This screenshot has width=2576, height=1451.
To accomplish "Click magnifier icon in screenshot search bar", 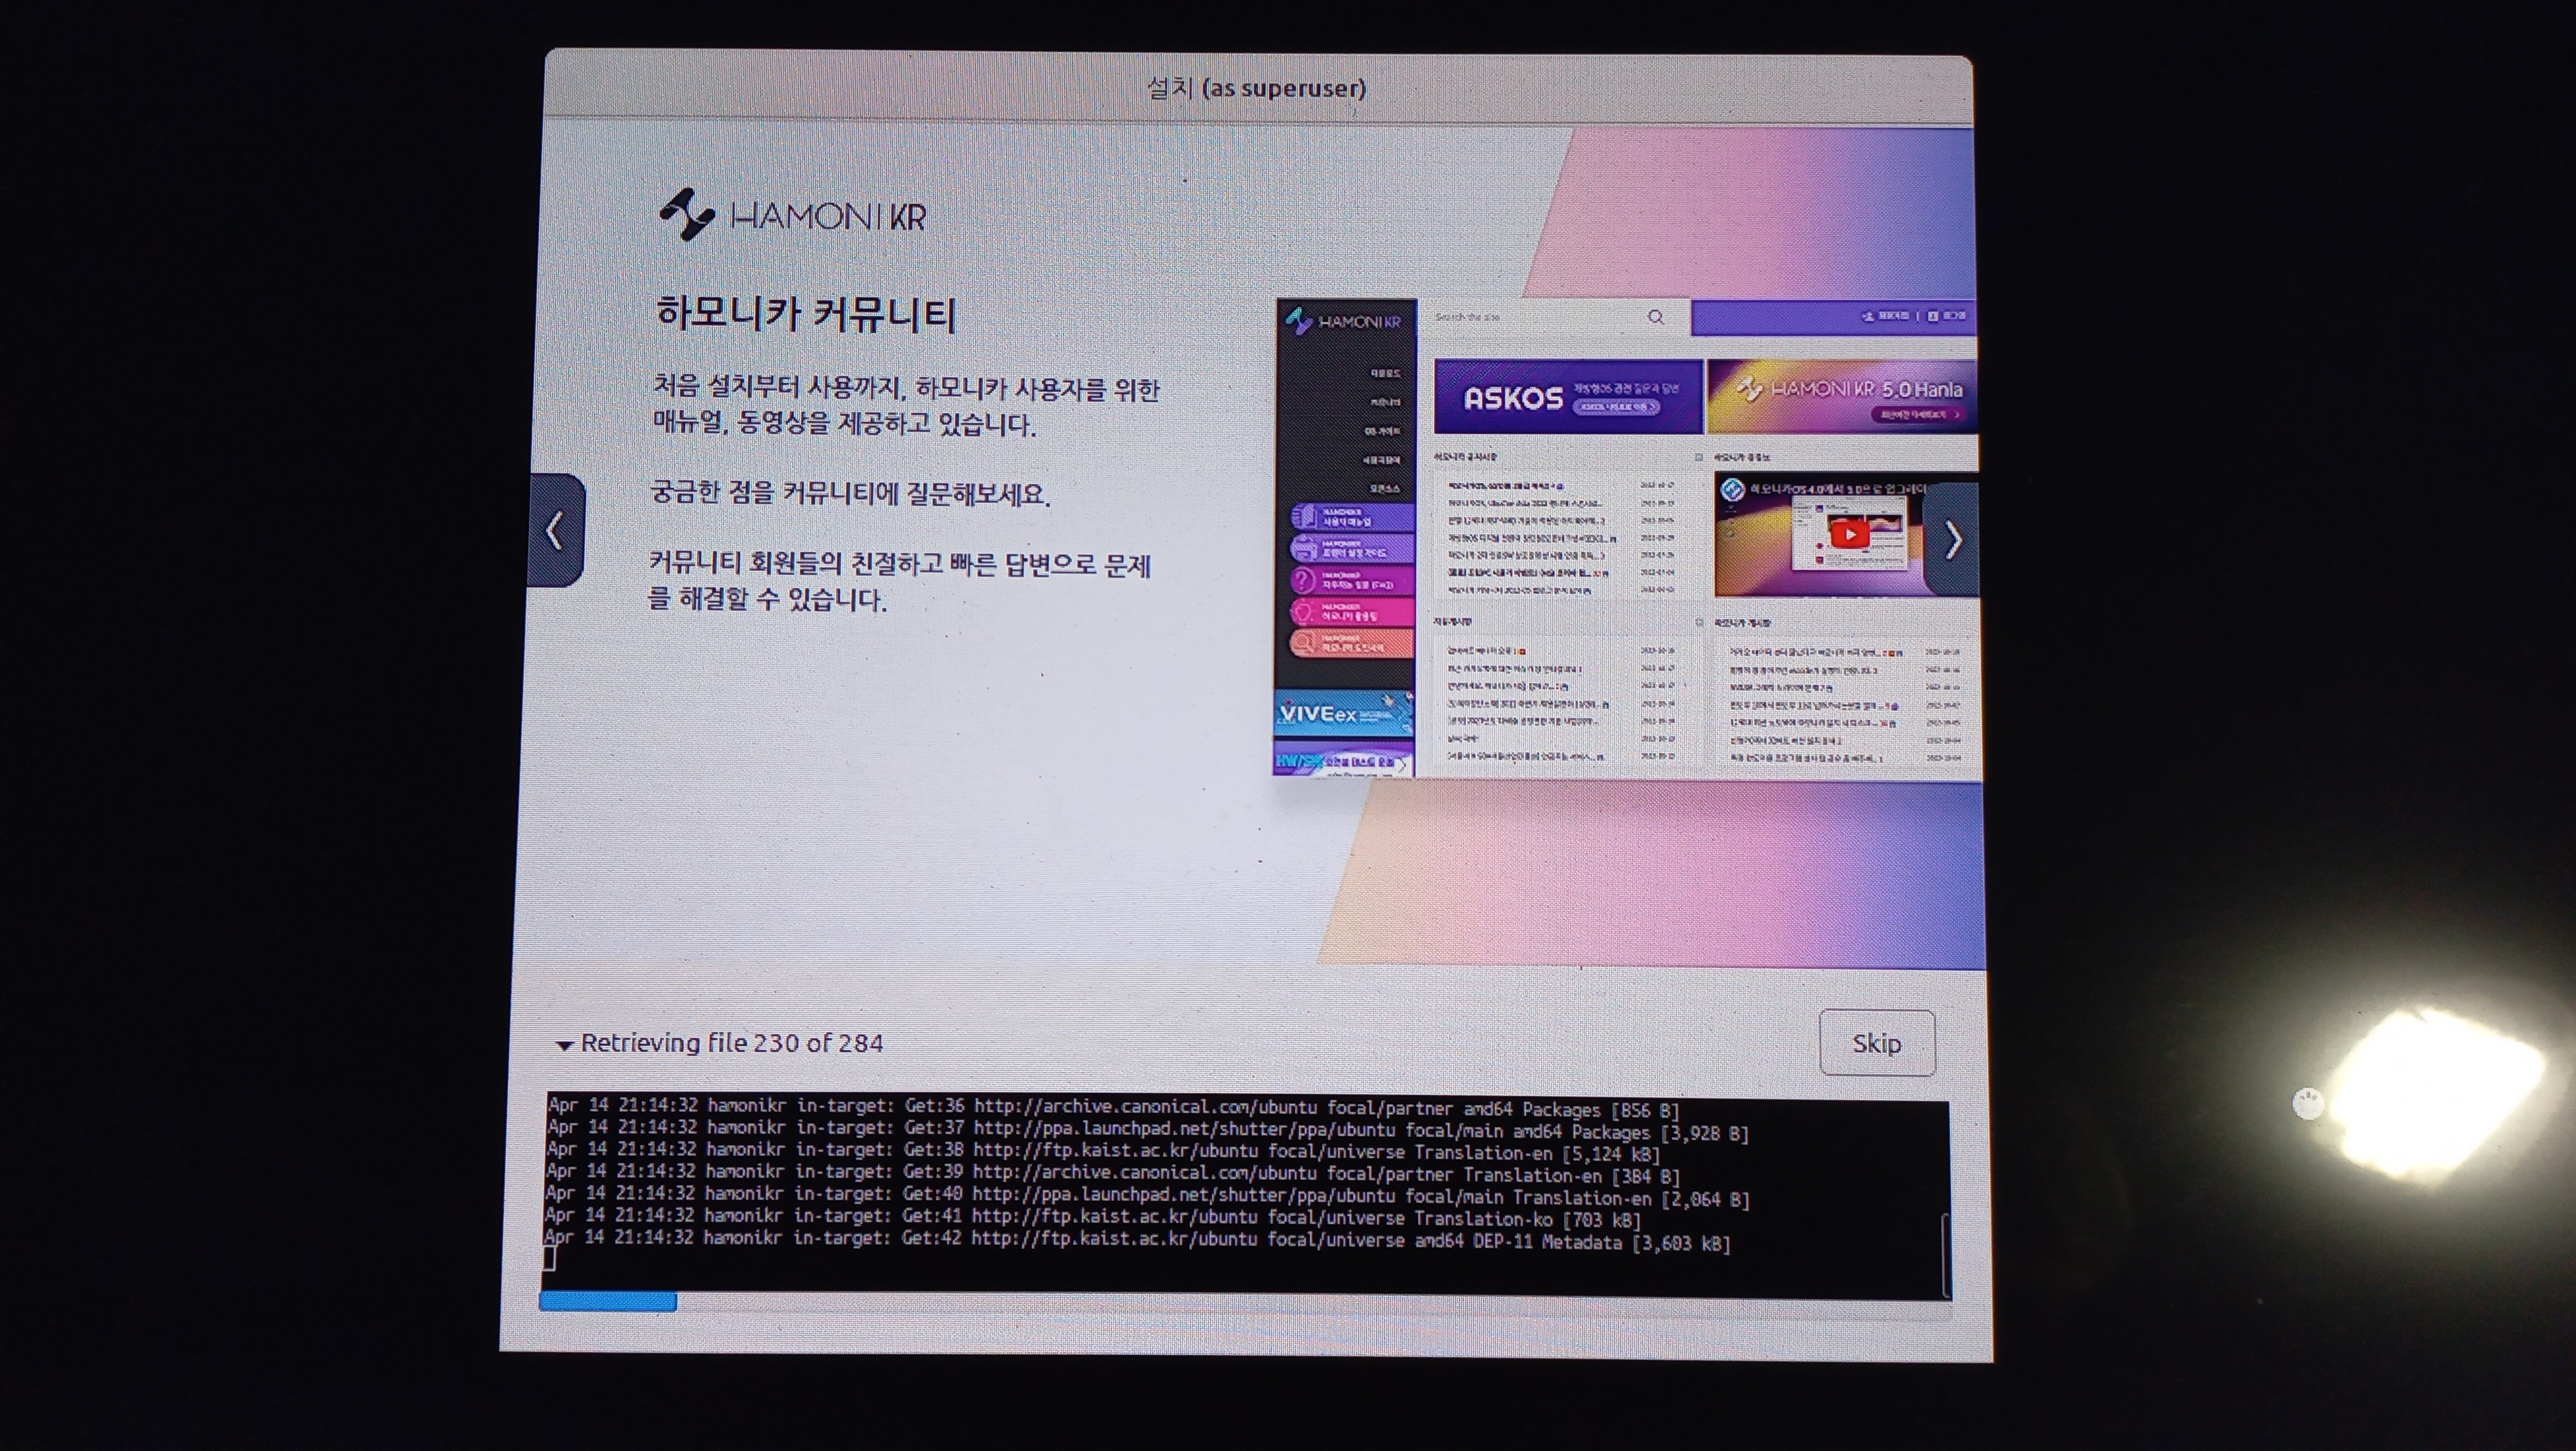I will [x=1656, y=317].
